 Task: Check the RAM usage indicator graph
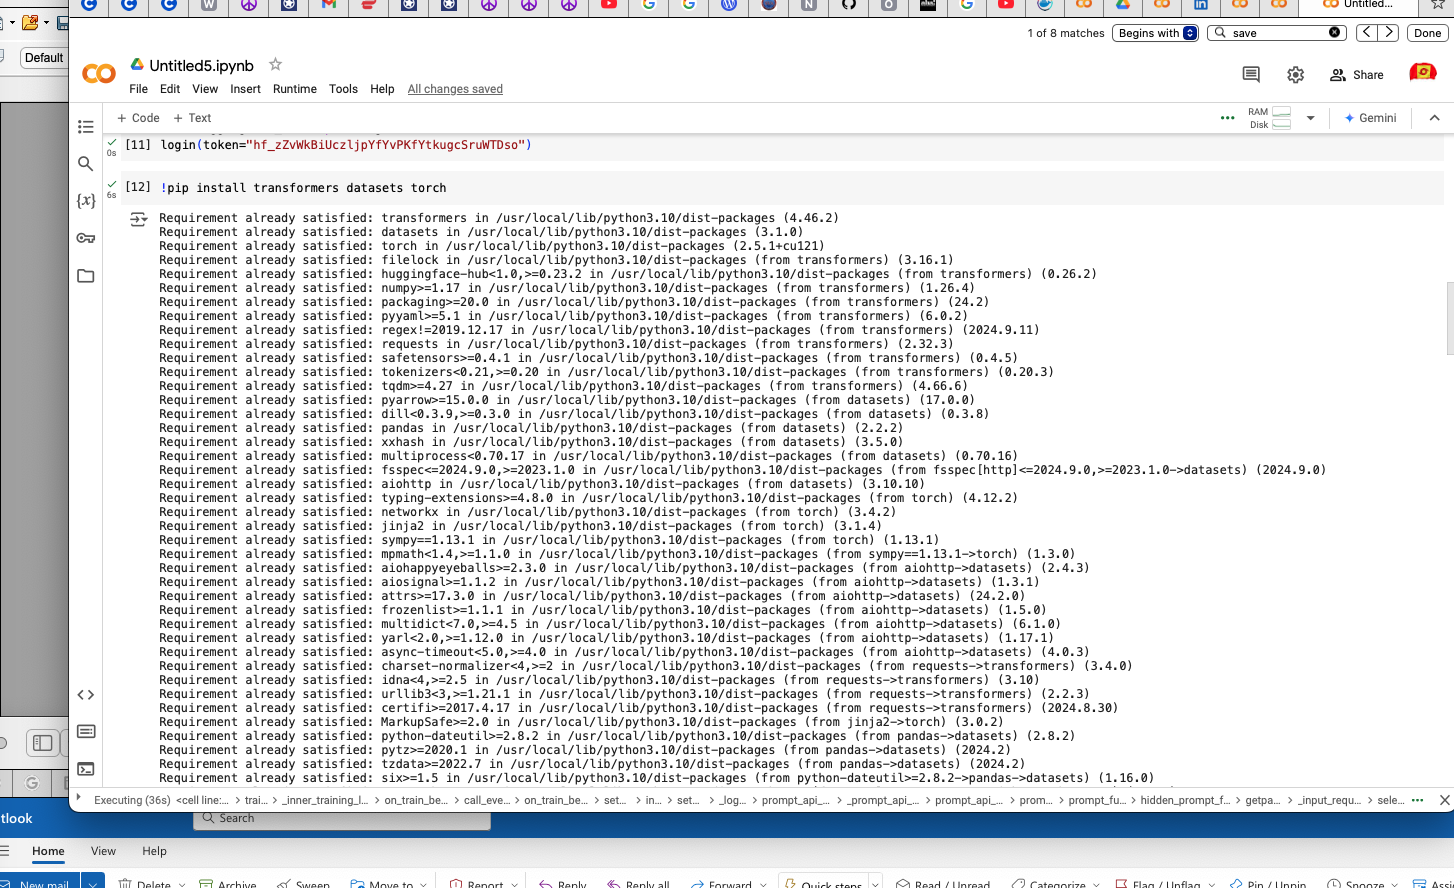coord(1280,113)
